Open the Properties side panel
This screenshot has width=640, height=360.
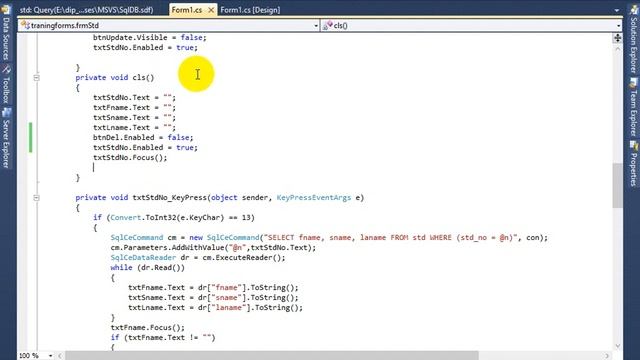(633, 163)
